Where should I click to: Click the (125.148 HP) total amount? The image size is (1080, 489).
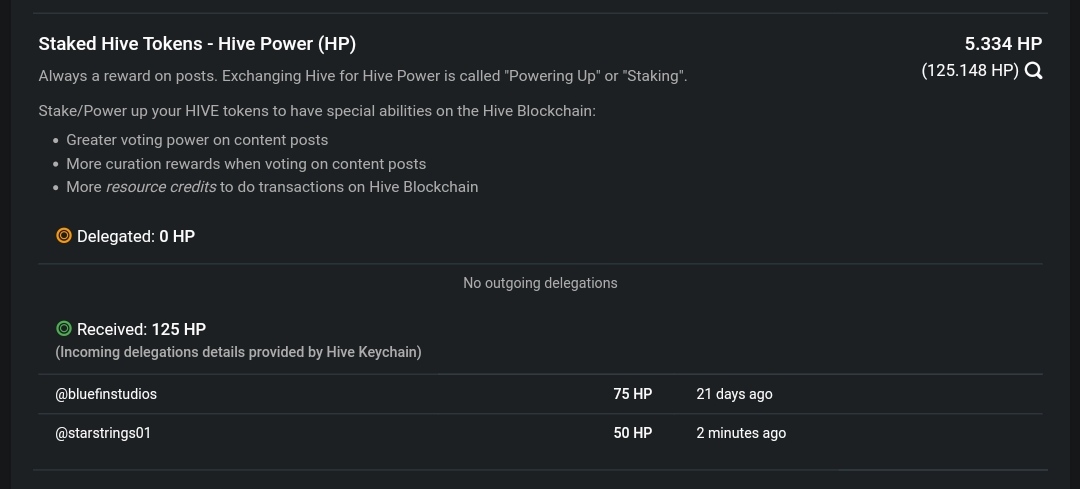click(970, 70)
